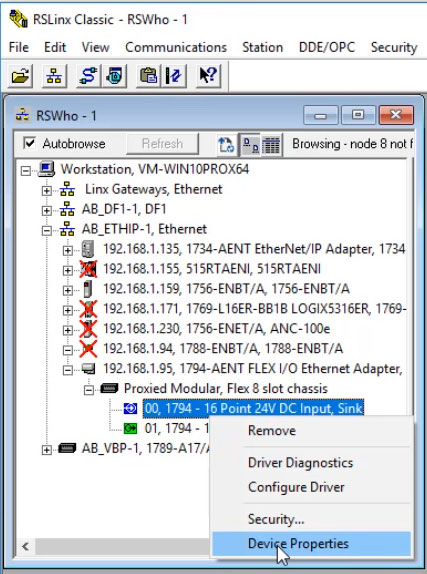Screen dimensions: 427x574
Task: Open the Security menu in menu bar
Action: [x=394, y=47]
